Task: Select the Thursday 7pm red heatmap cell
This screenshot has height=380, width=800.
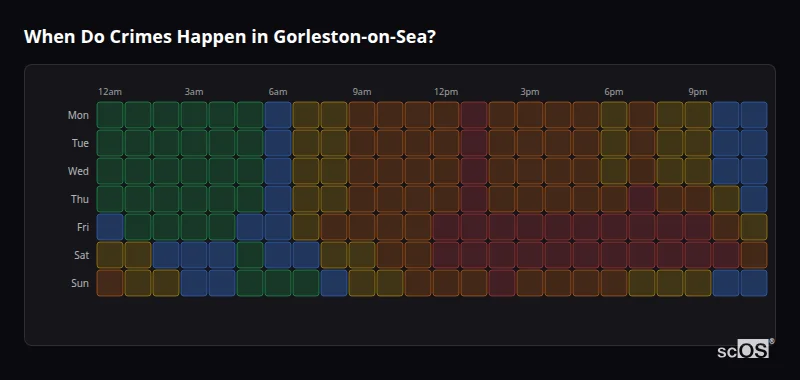Action: coord(642,199)
